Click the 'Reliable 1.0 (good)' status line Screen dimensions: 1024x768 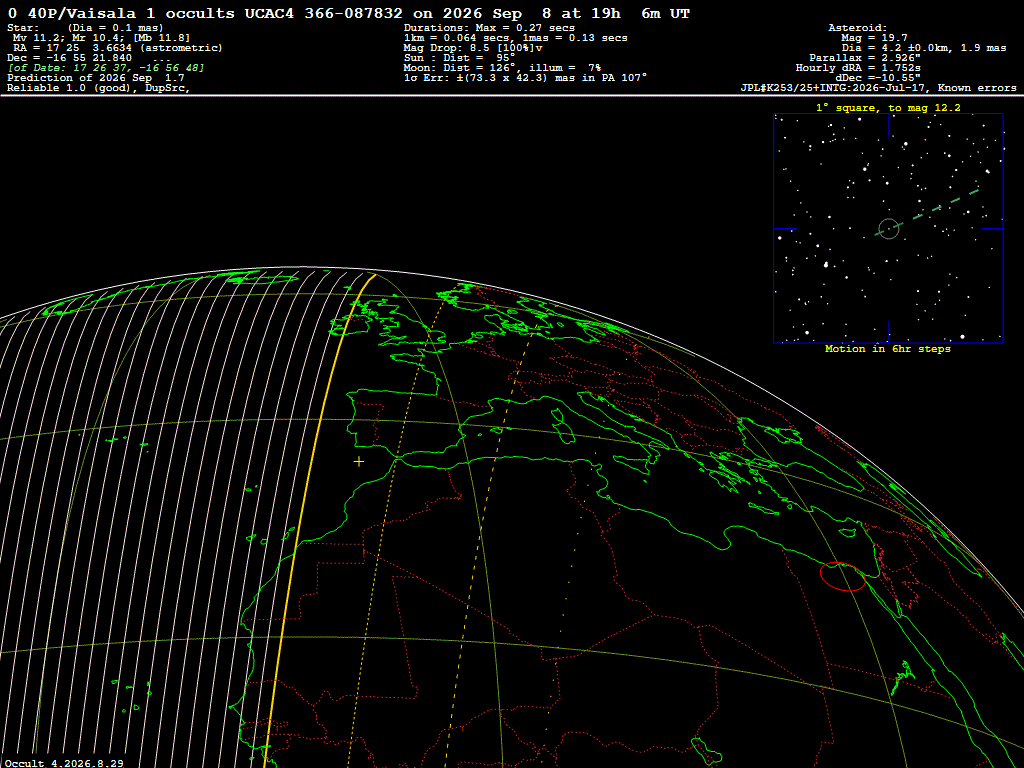[98, 88]
